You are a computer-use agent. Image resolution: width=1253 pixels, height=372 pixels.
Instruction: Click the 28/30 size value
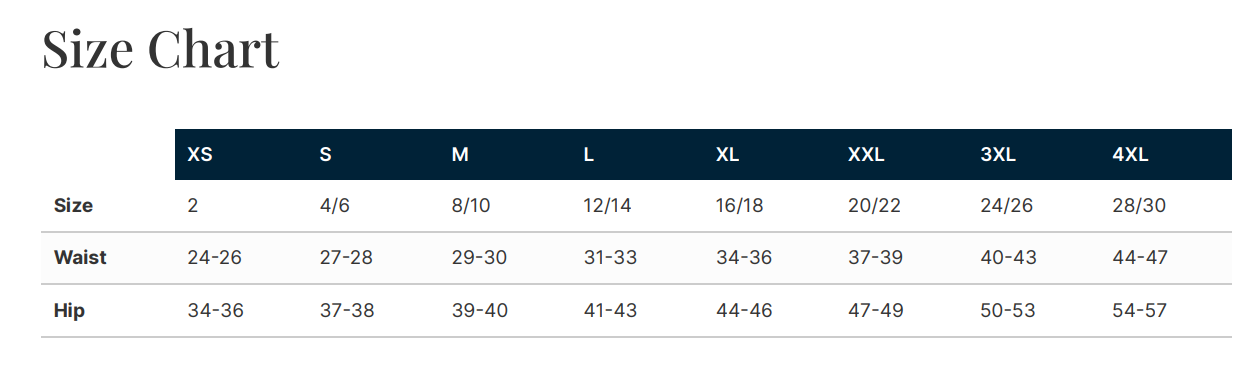[1139, 206]
